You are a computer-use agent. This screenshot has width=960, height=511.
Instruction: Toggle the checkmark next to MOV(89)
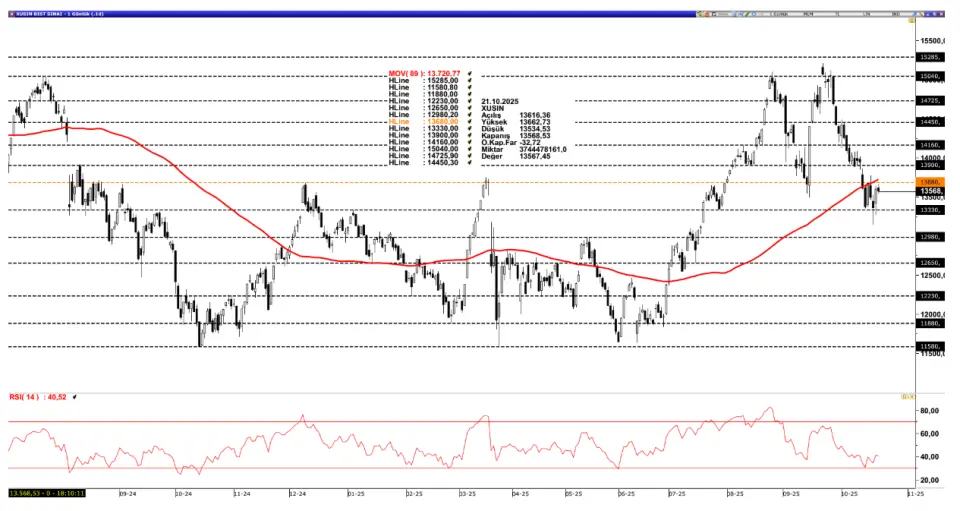pyautogui.click(x=469, y=73)
